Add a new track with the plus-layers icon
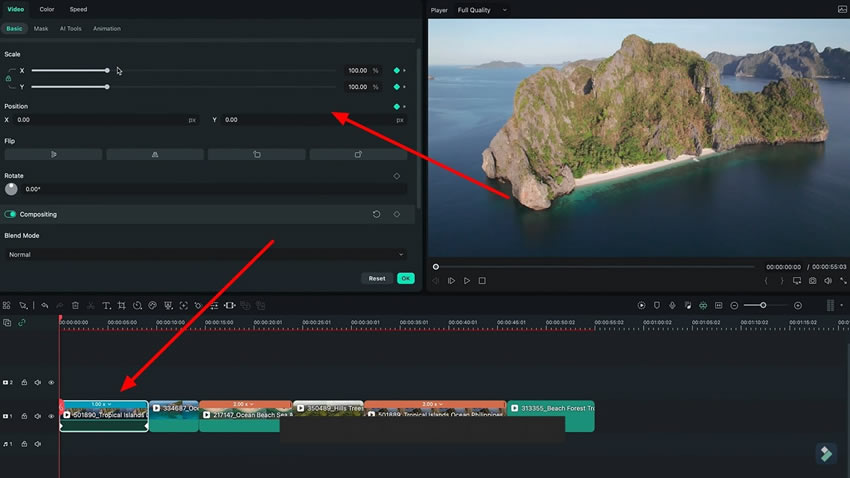Screen dimensions: 850x478 pyautogui.click(x=7, y=322)
